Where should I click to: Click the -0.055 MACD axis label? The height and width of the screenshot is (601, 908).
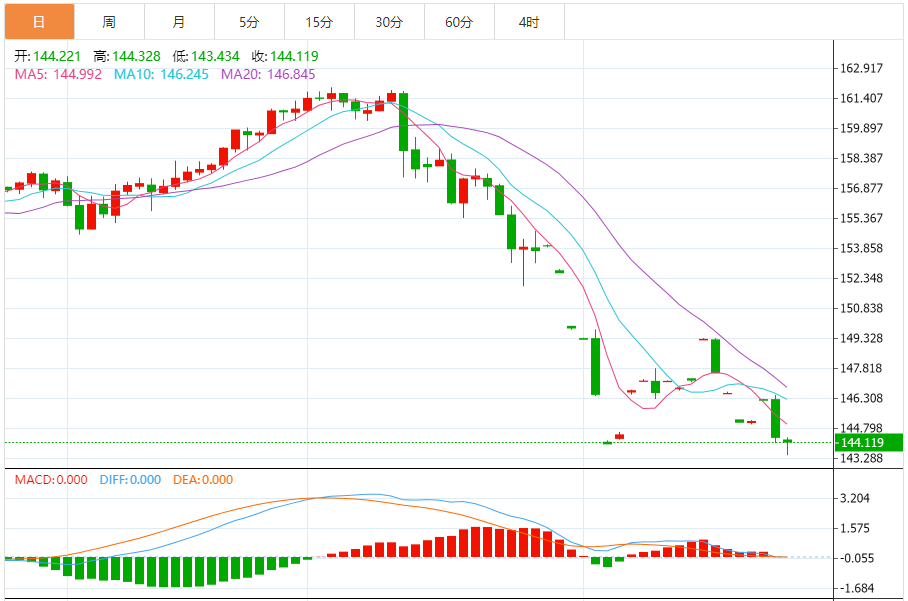(x=856, y=559)
